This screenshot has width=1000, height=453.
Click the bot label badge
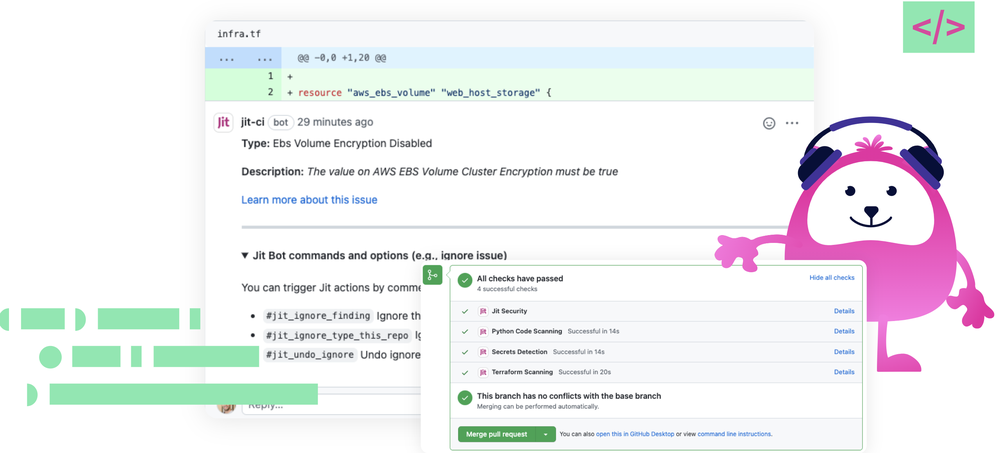(x=281, y=122)
